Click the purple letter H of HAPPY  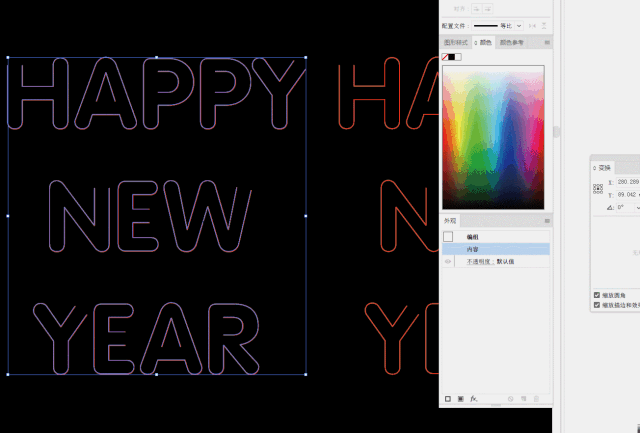38,93
